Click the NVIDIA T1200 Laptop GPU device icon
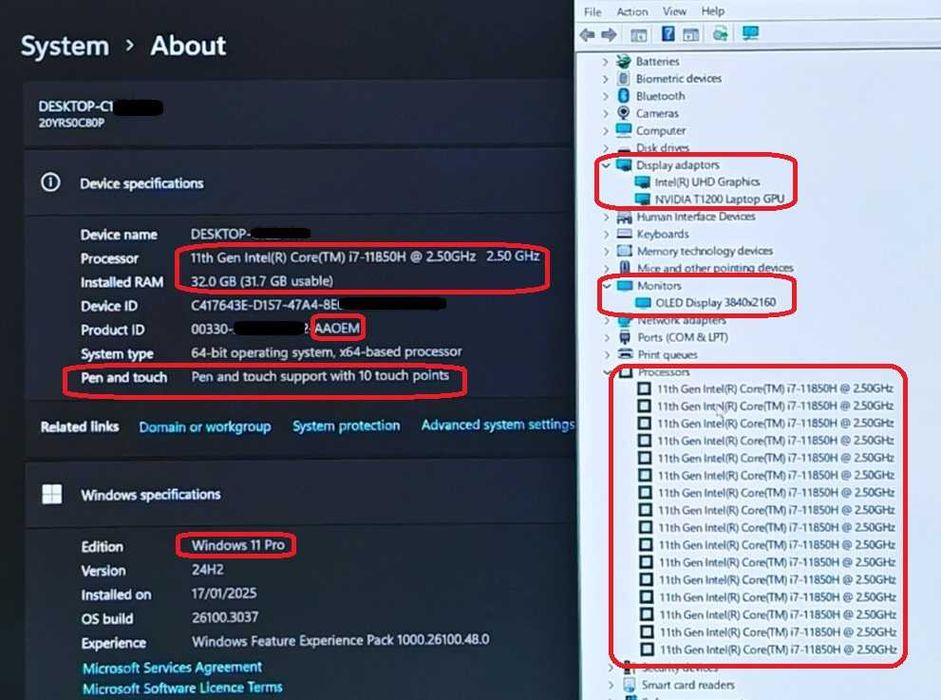 click(x=643, y=199)
